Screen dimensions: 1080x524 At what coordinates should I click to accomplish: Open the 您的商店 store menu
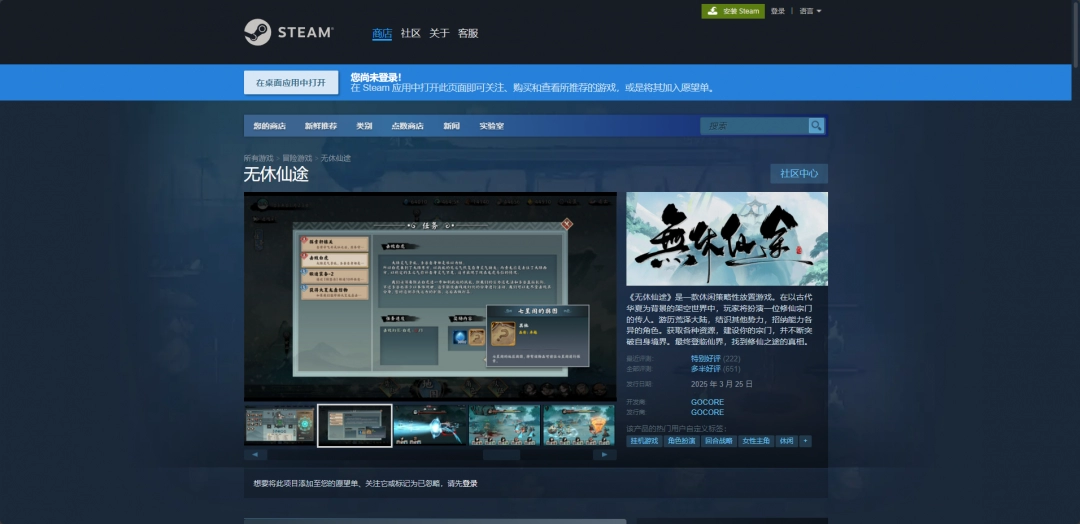[x=270, y=126]
